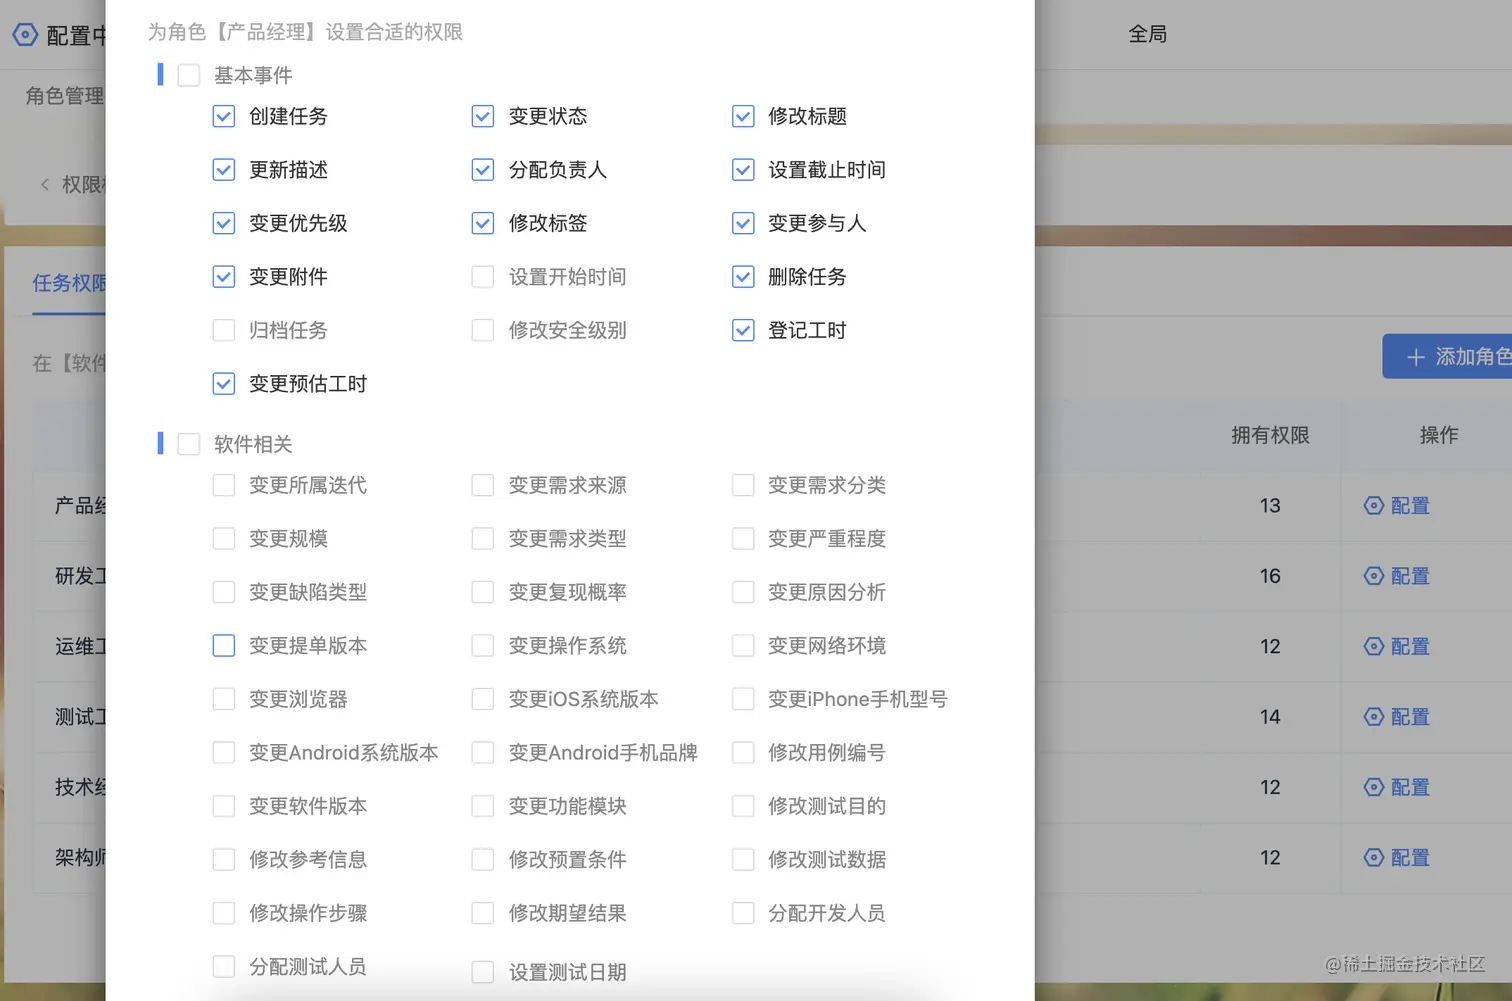Check the 归档任务 checkbox
Viewport: 1512px width, 1001px height.
point(224,330)
